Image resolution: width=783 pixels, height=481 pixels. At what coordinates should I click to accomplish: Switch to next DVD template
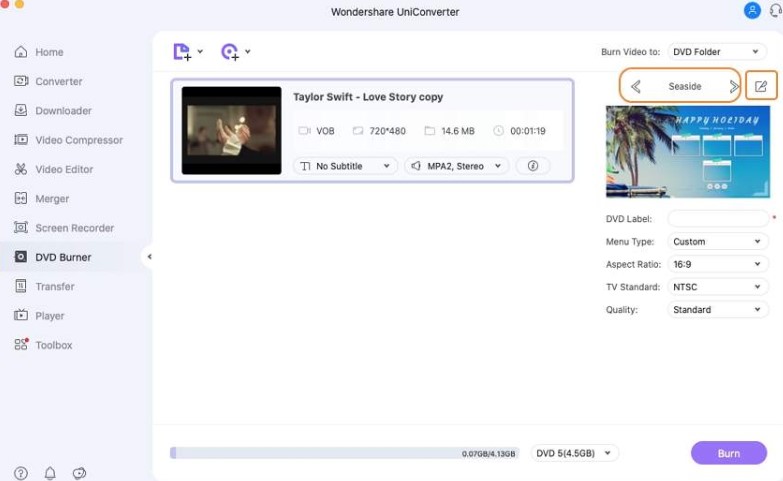734,87
